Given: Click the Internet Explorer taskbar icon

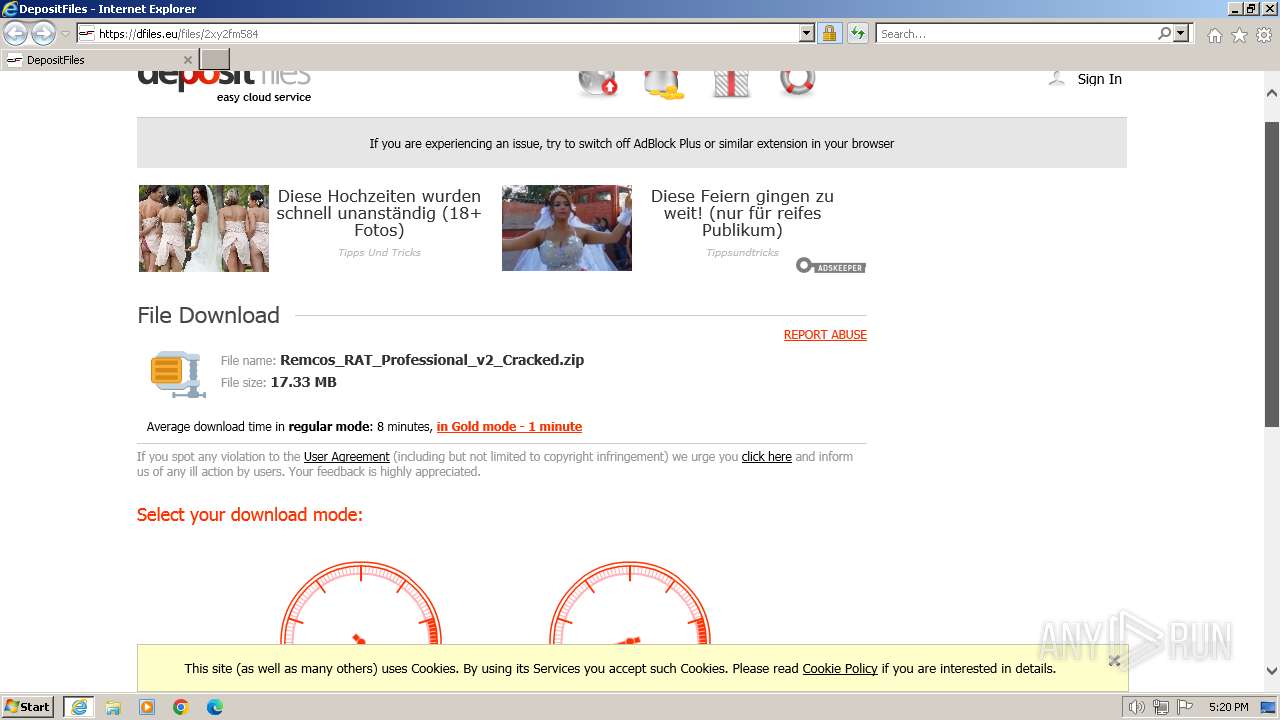Looking at the screenshot, I should (x=79, y=707).
